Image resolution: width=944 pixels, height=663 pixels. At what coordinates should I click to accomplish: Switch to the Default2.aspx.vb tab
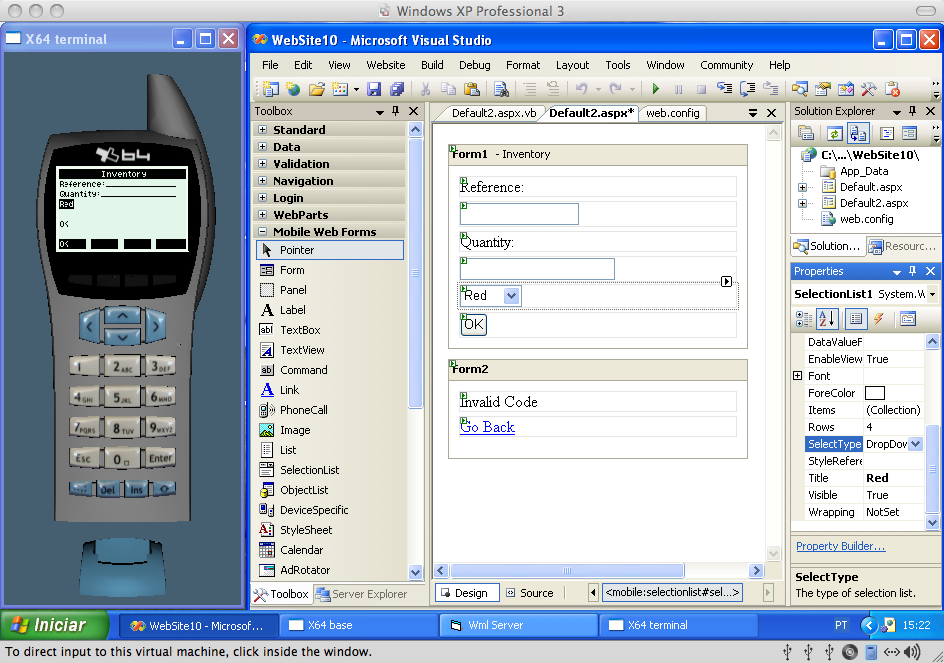494,113
